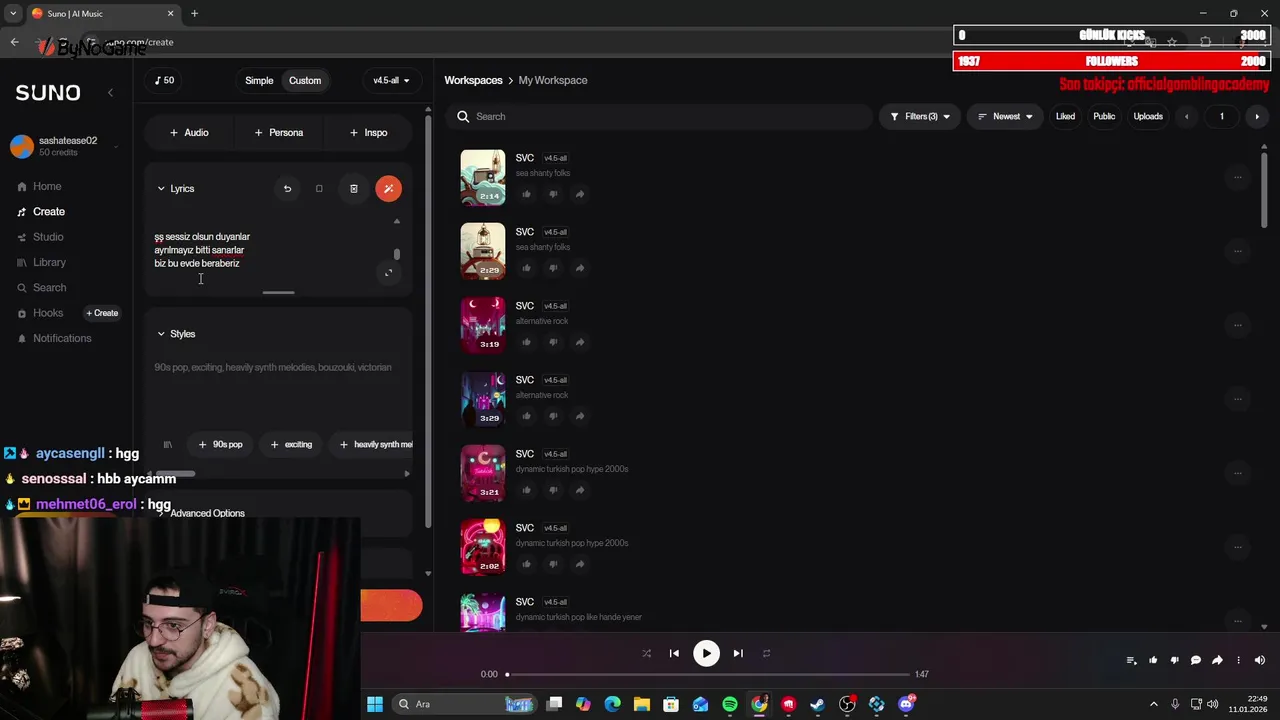1280x720 pixels.
Task: Click the icon left of 90s pop tag
Action: pos(167,444)
